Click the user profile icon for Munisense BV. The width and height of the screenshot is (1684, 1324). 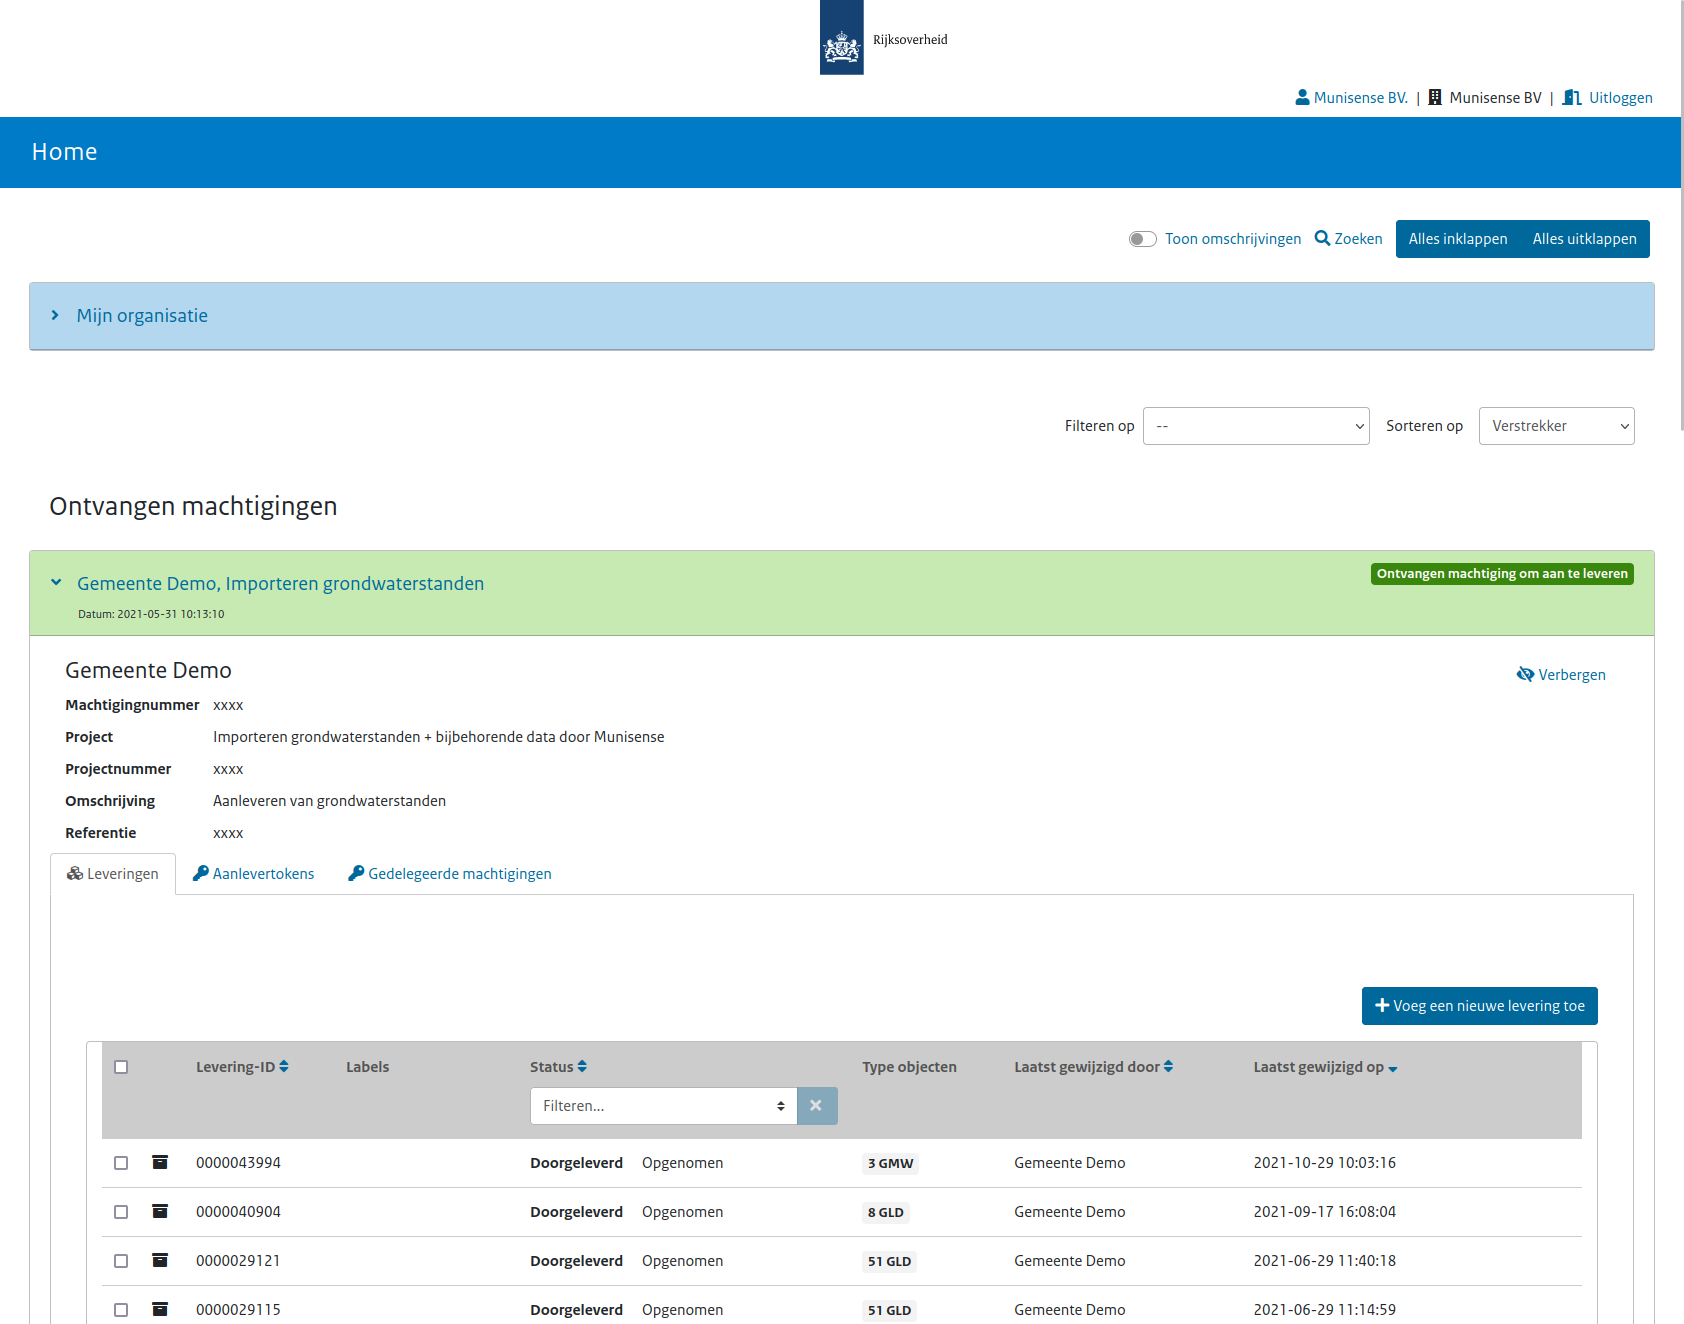pos(1302,97)
